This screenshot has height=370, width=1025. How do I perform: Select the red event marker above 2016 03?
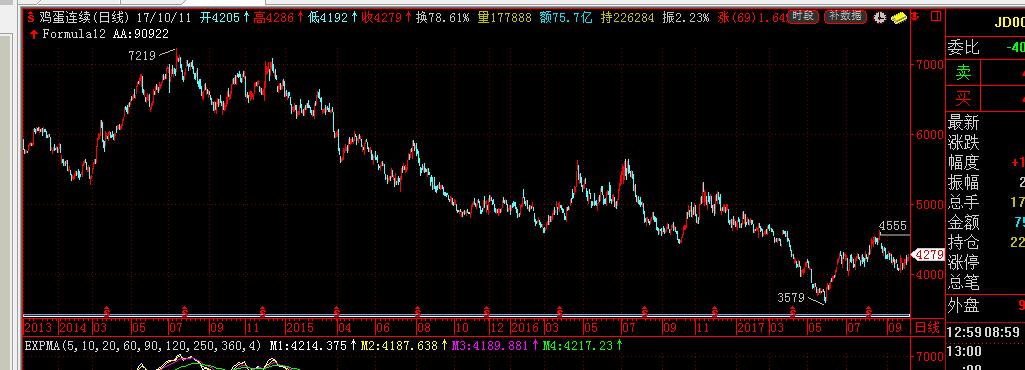pos(560,311)
